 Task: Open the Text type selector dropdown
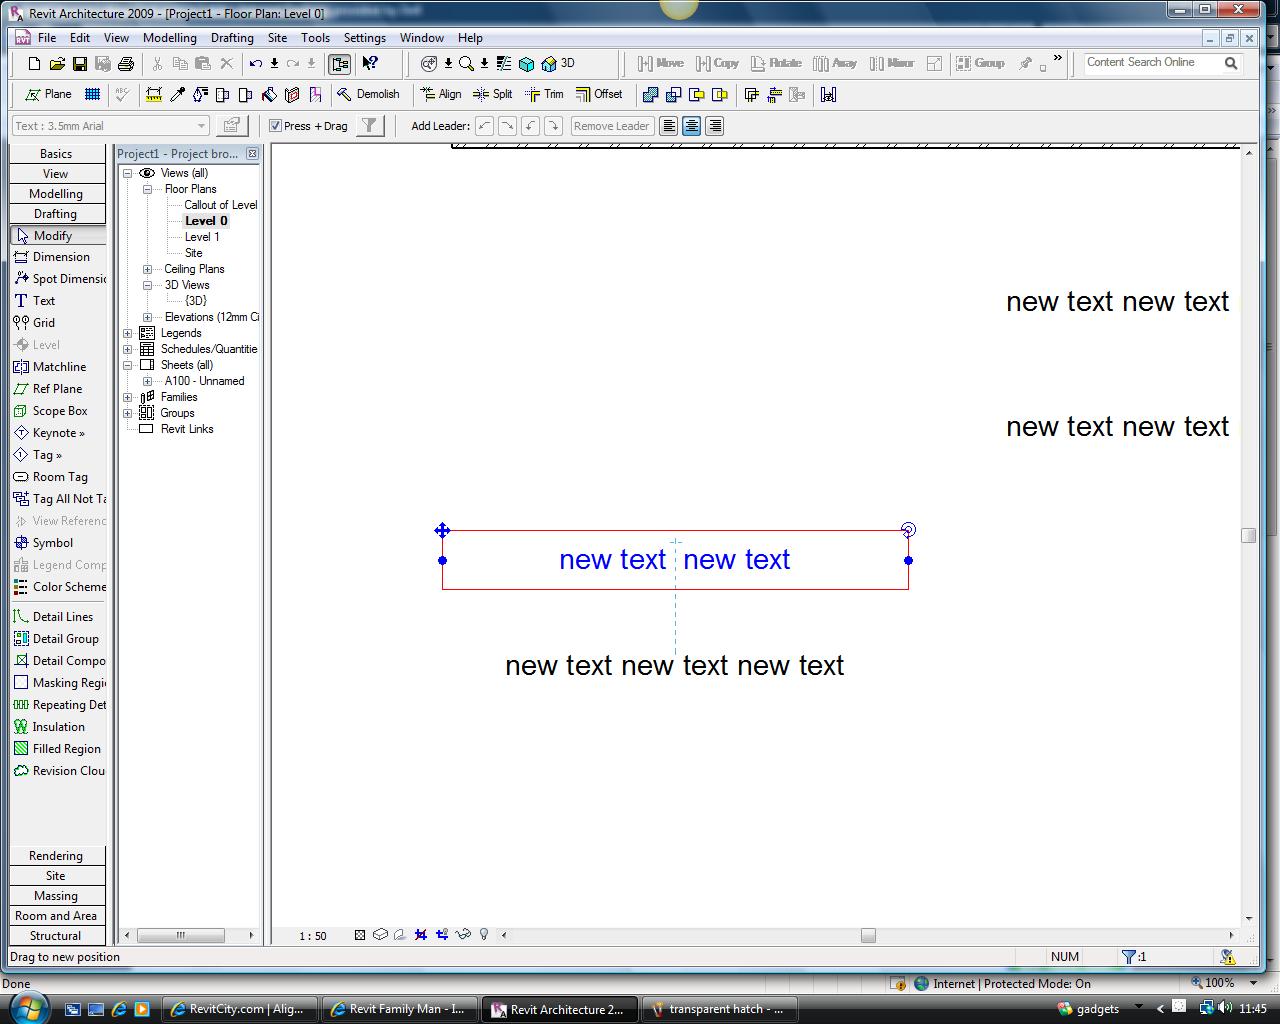click(110, 126)
